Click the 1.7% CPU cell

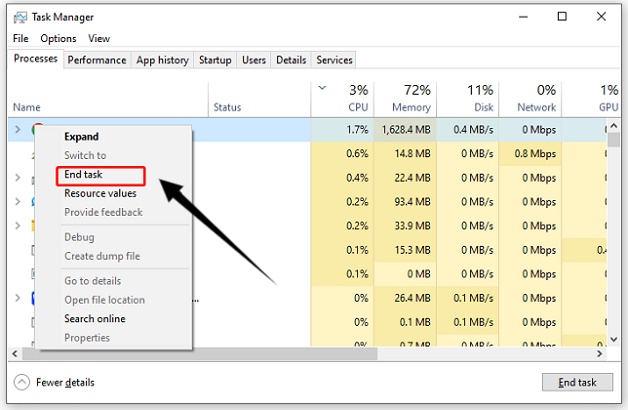pyautogui.click(x=342, y=129)
